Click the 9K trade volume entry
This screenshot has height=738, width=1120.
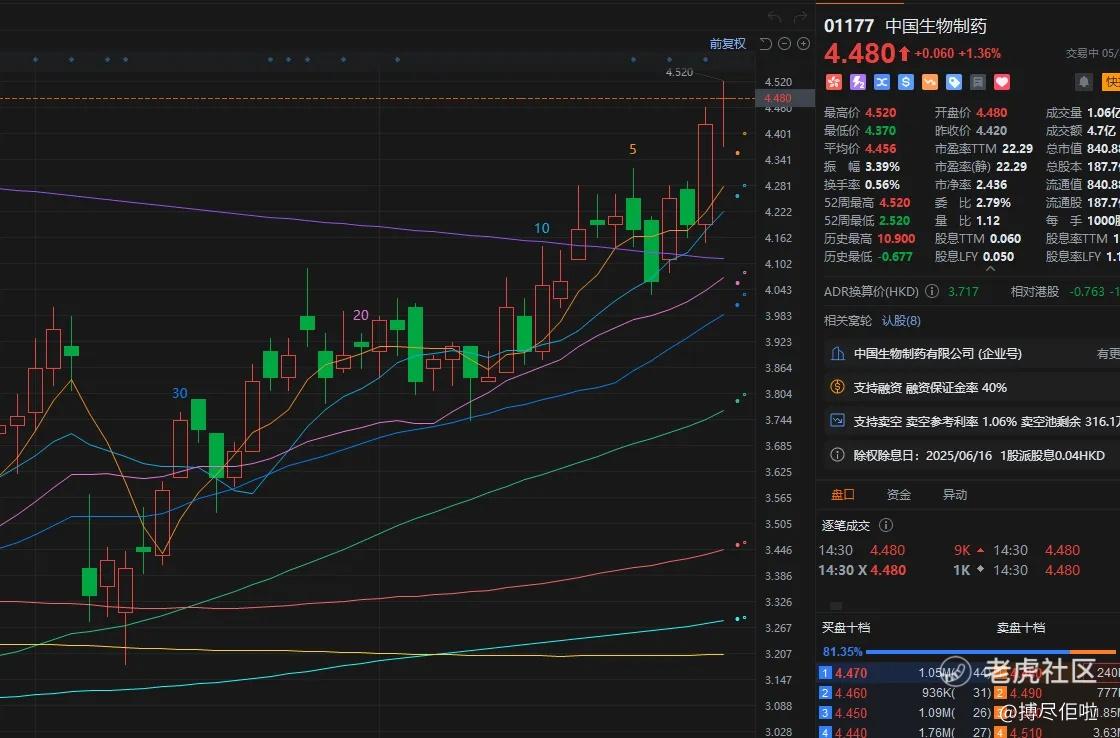pos(962,550)
